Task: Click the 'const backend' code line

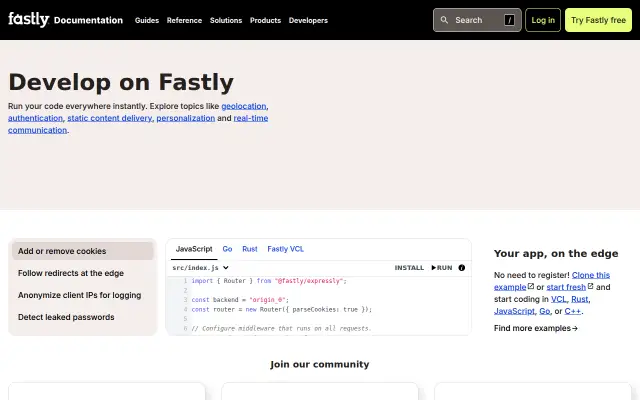Action: click(240, 300)
